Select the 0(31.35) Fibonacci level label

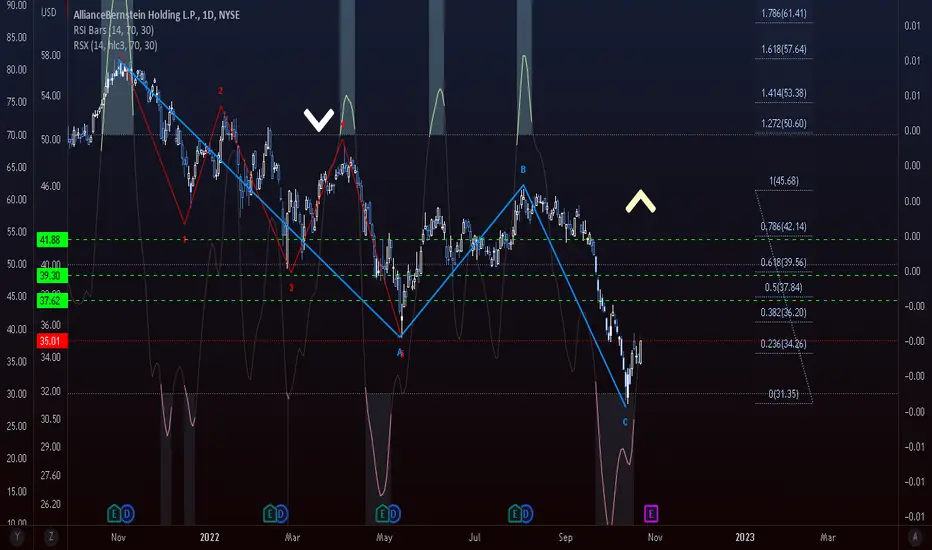783,394
